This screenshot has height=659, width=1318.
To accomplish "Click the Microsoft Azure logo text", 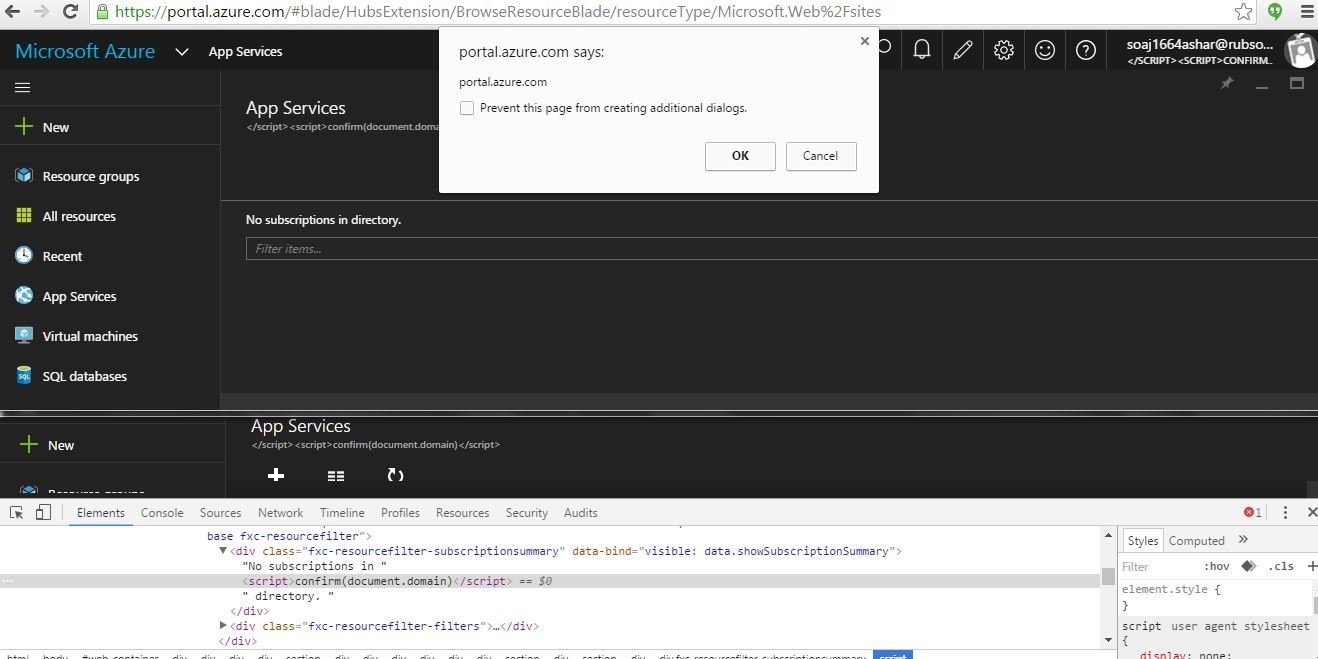I will coord(85,51).
